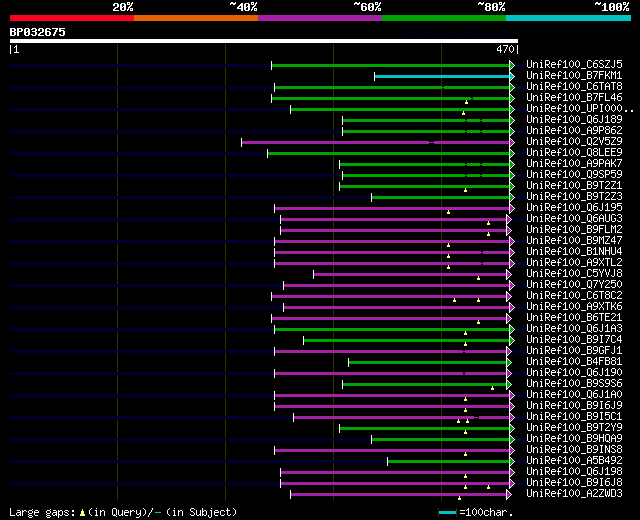The height and width of the screenshot is (520, 640).
Task: Open the truncated UniRef100_UPI000.. entry
Action: [580, 109]
